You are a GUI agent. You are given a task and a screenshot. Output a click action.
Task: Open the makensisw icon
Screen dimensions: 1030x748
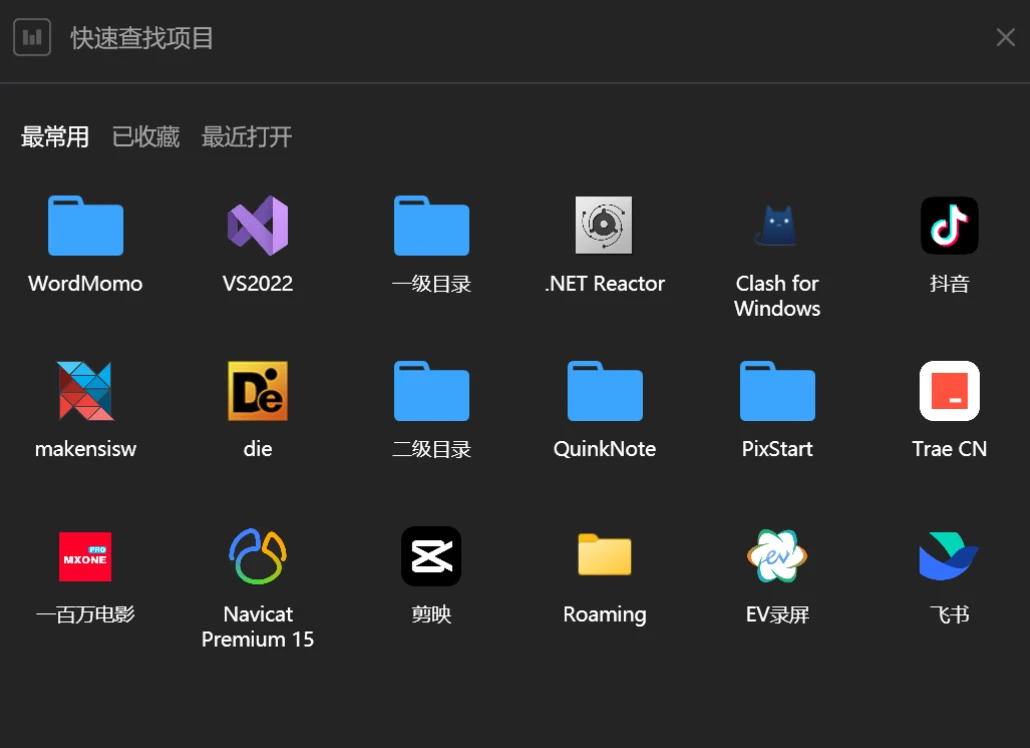[85, 391]
